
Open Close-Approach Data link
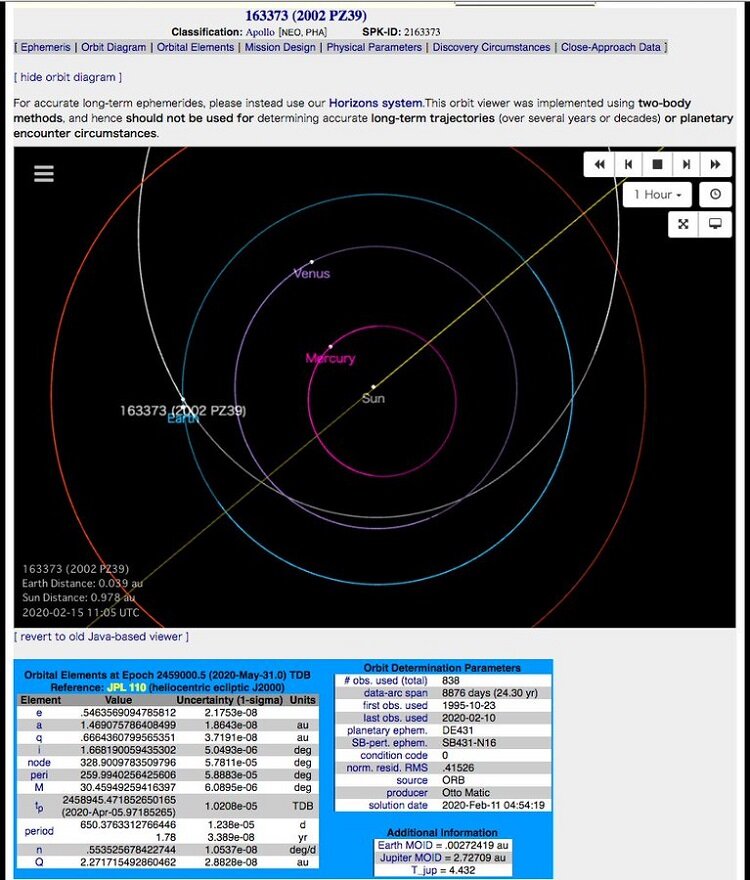coord(611,47)
